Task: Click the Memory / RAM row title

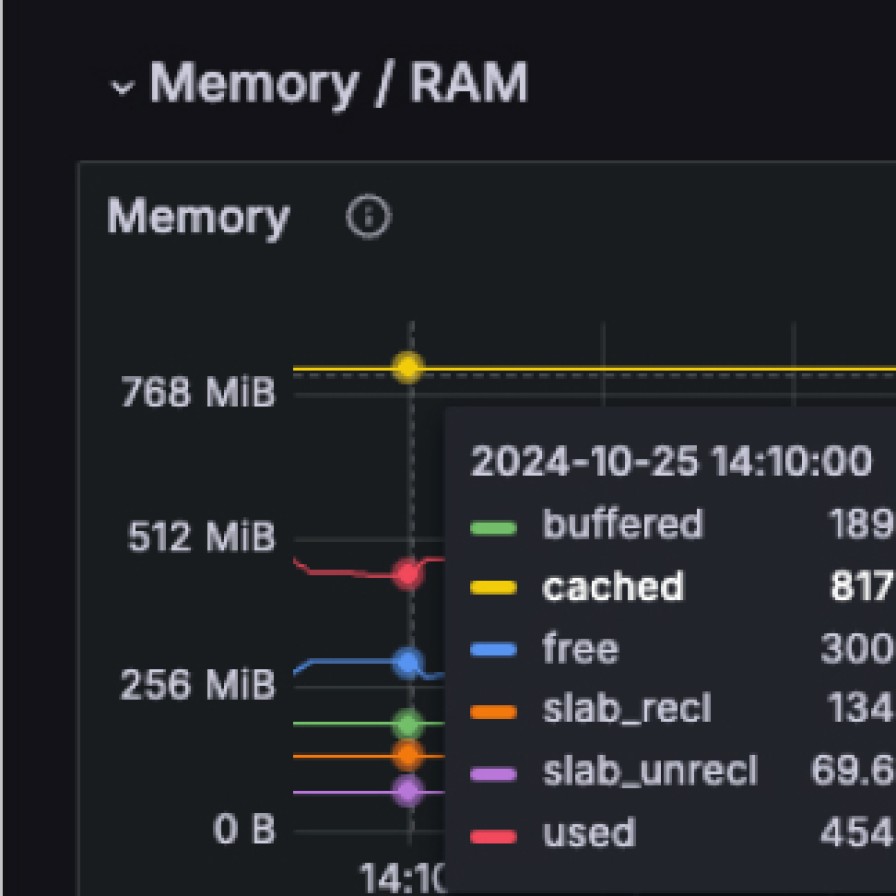Action: click(338, 84)
